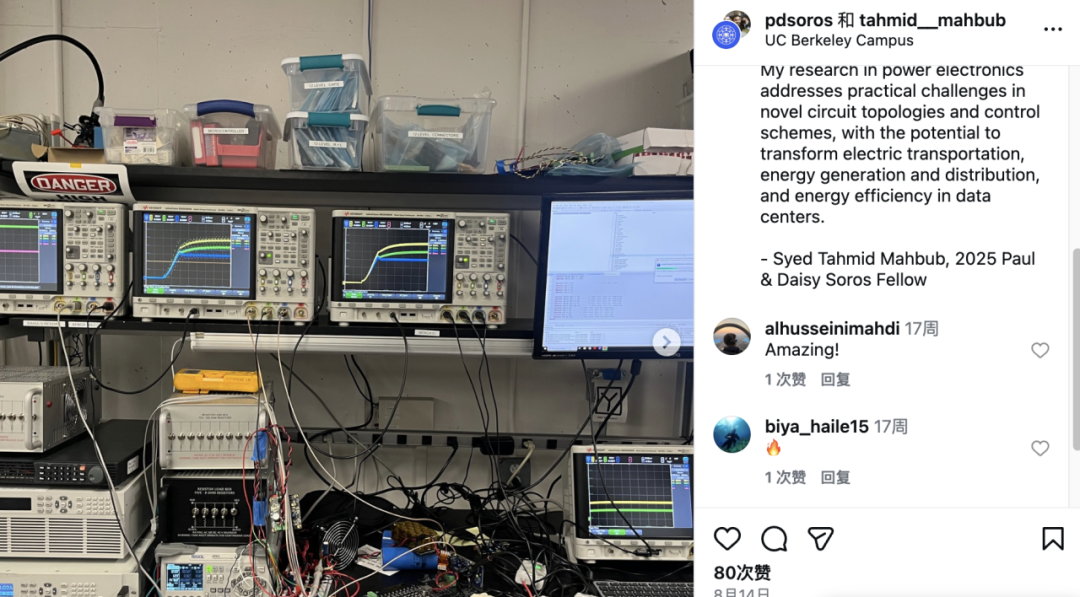Reply to biya_haile15's comment
This screenshot has height=597, width=1080.
[x=835, y=477]
